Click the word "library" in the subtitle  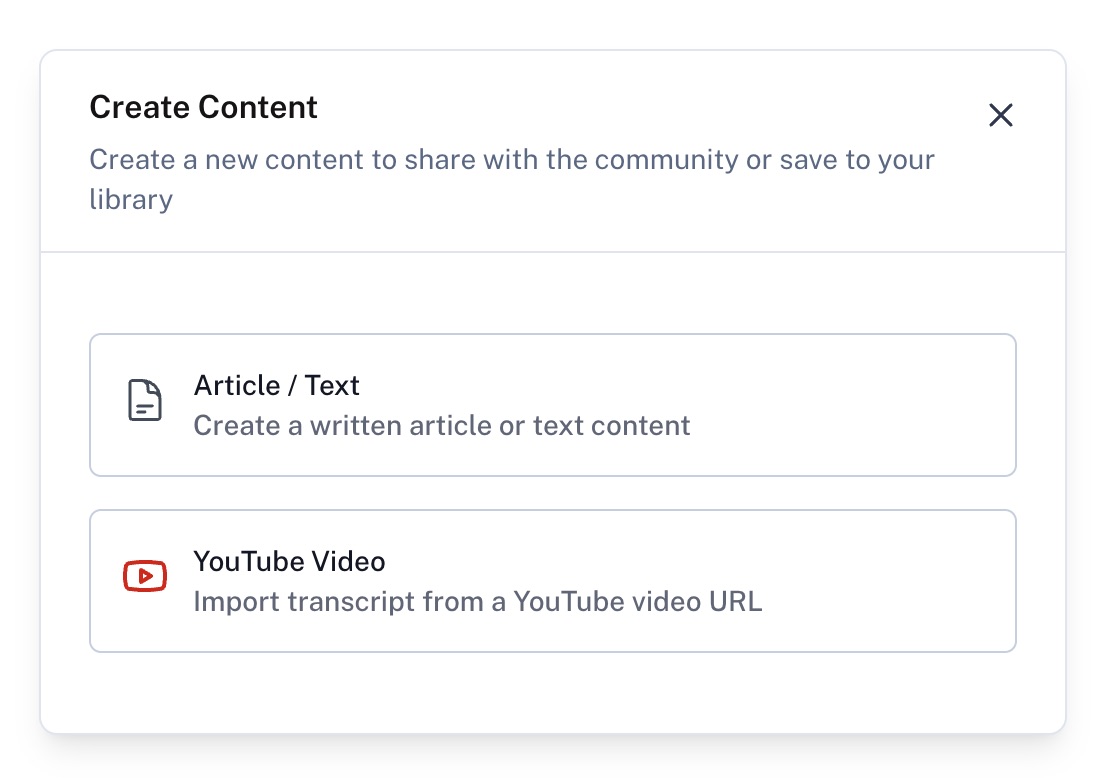point(131,199)
